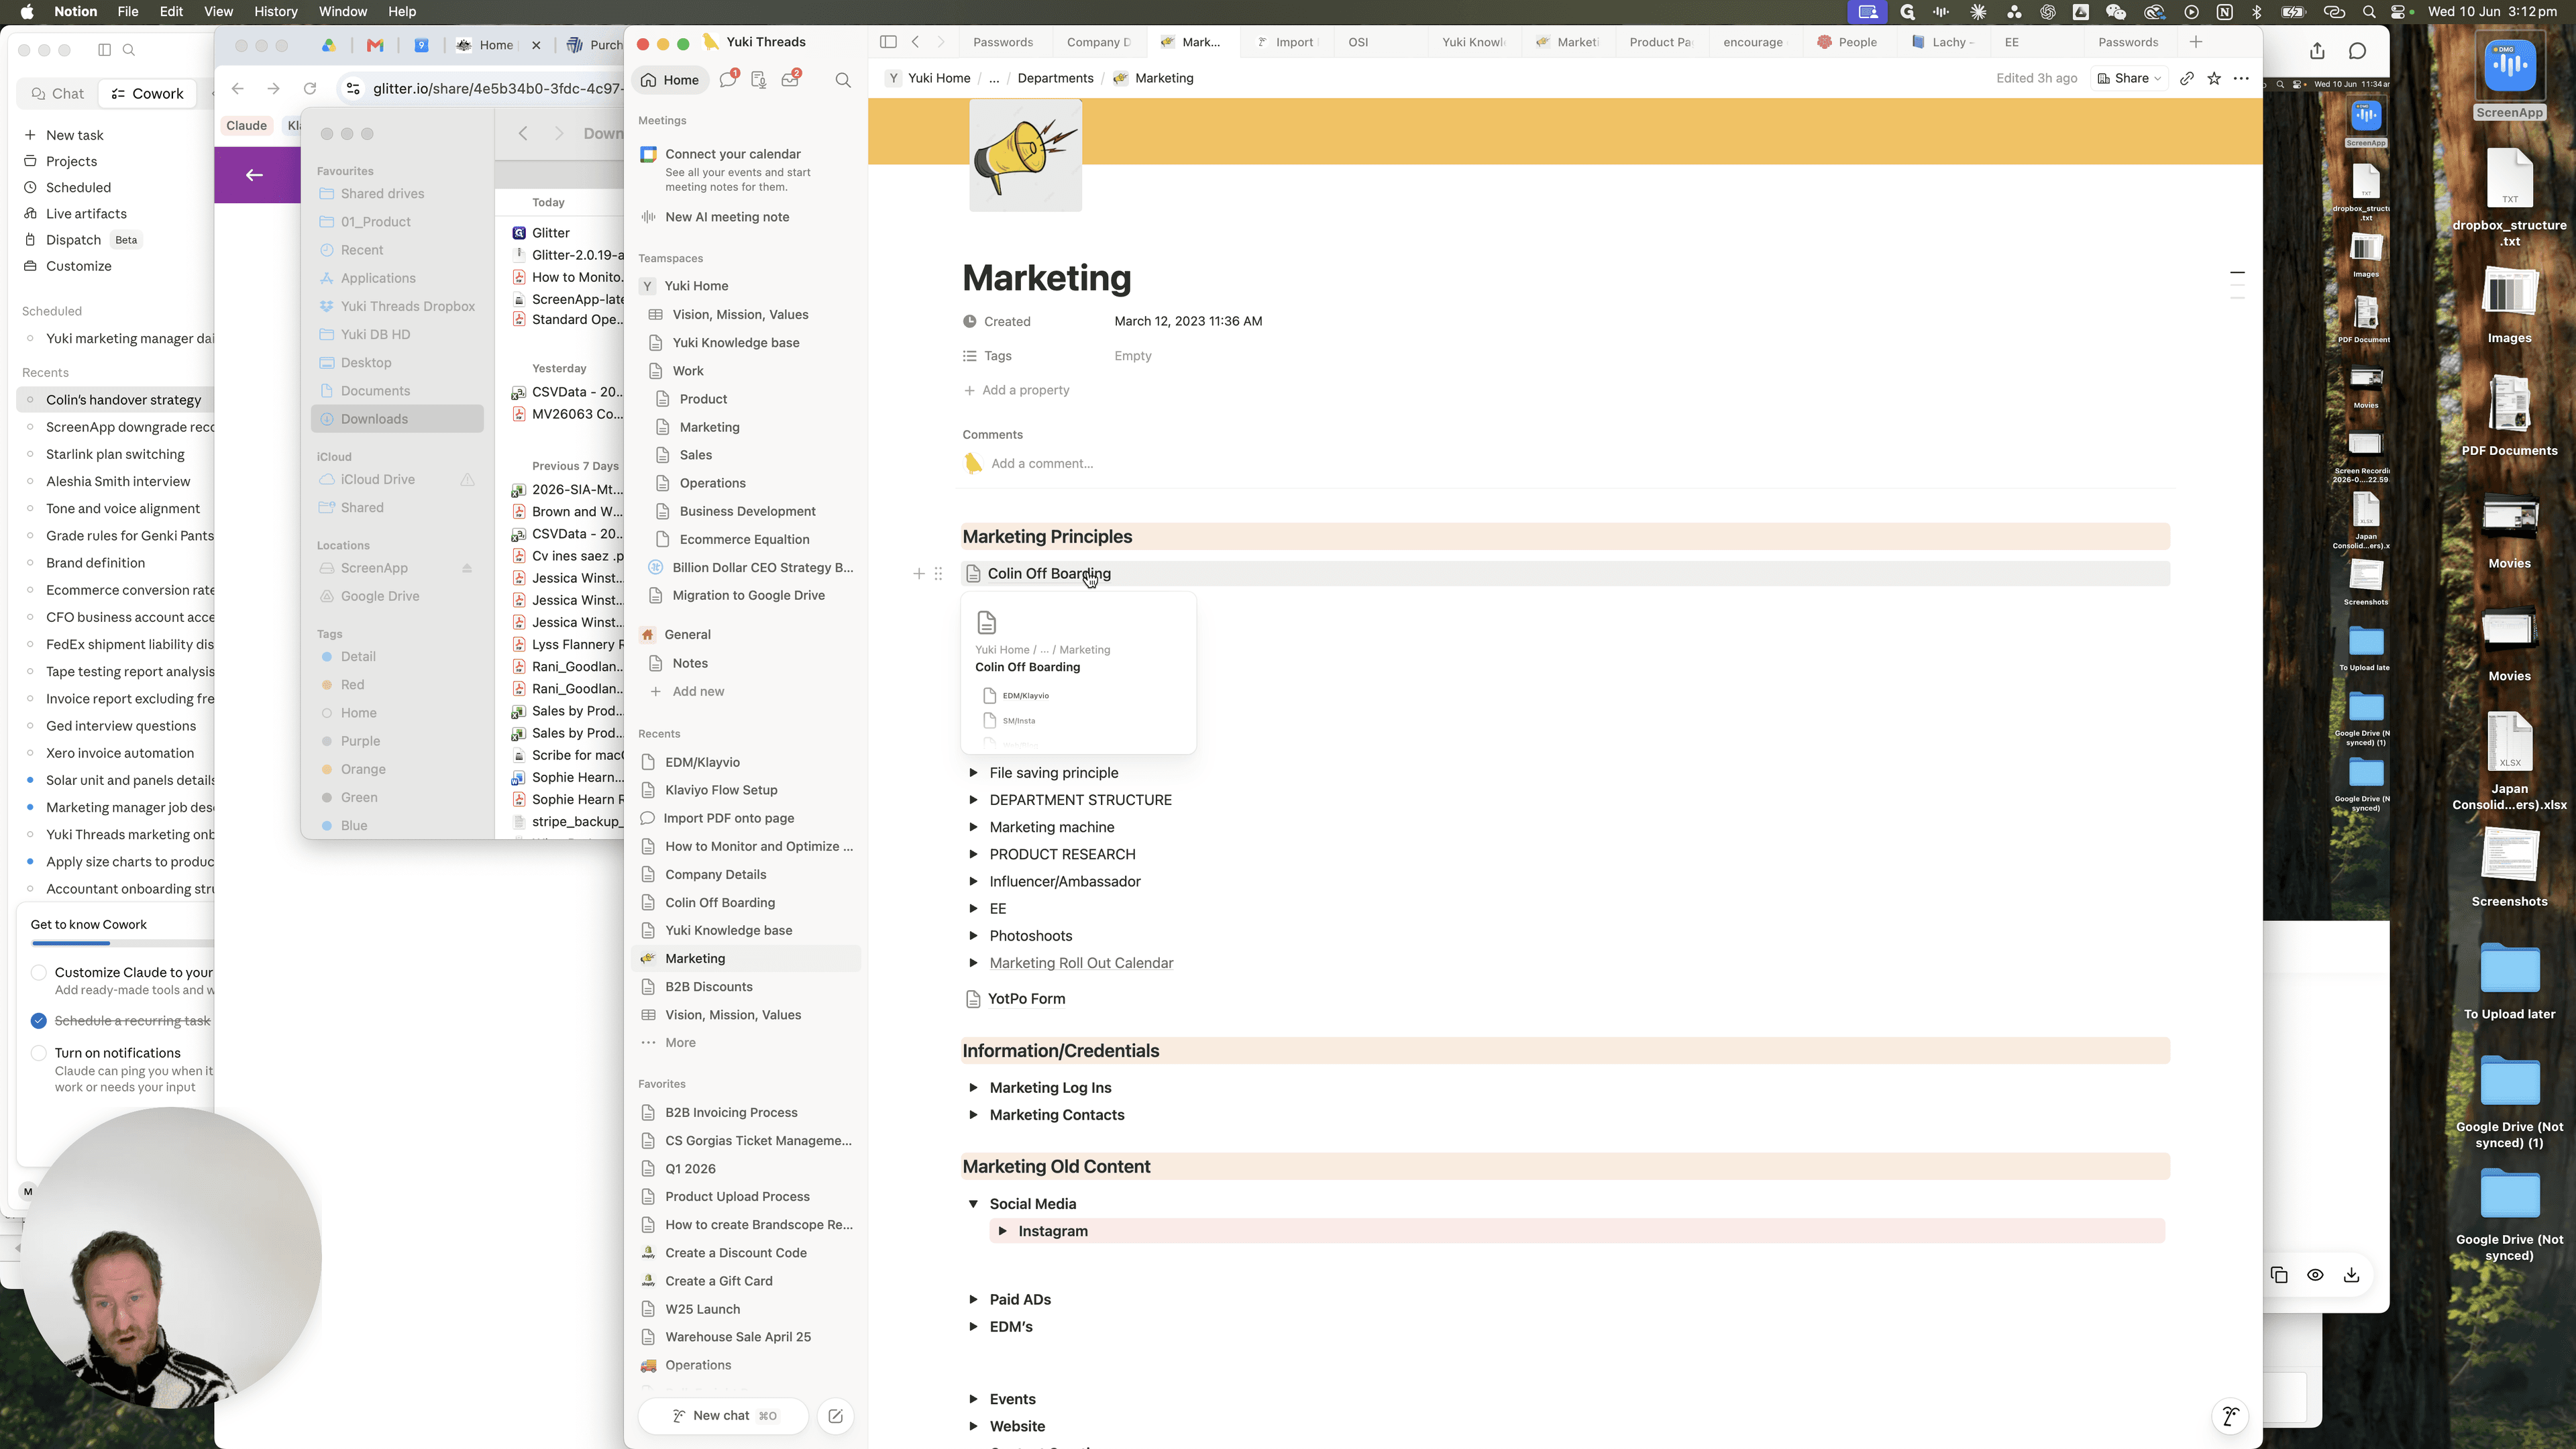Click the Notion inbox icon with badge

point(790,79)
